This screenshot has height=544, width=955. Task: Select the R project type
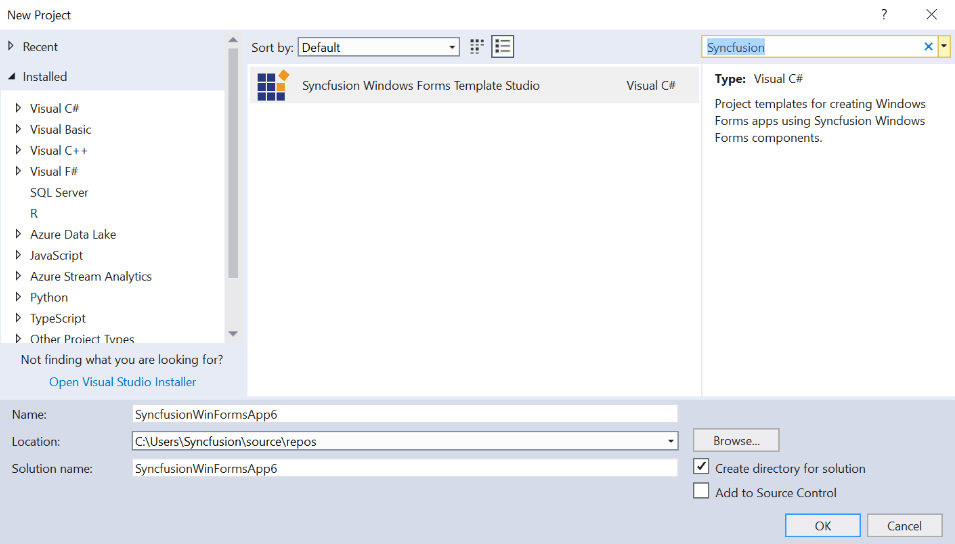(x=34, y=214)
